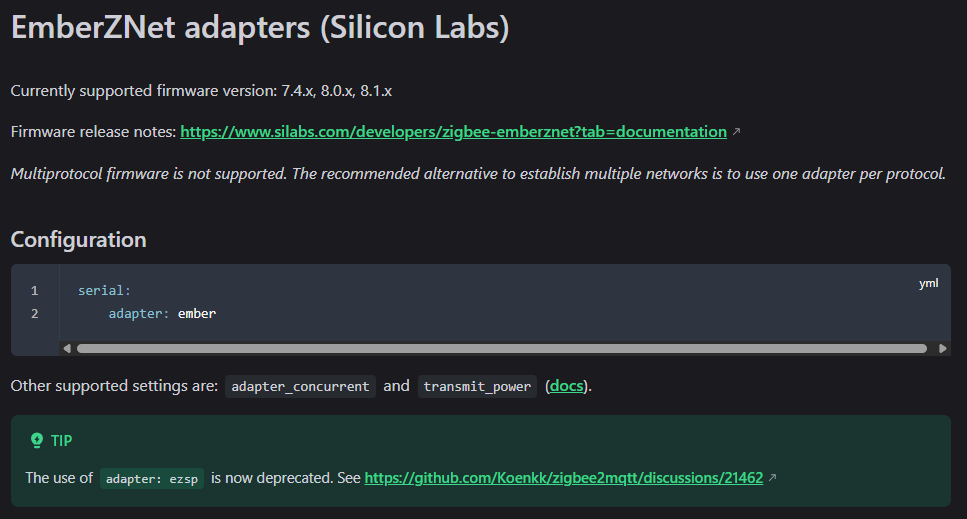Select line number 1 in code block

point(35,291)
